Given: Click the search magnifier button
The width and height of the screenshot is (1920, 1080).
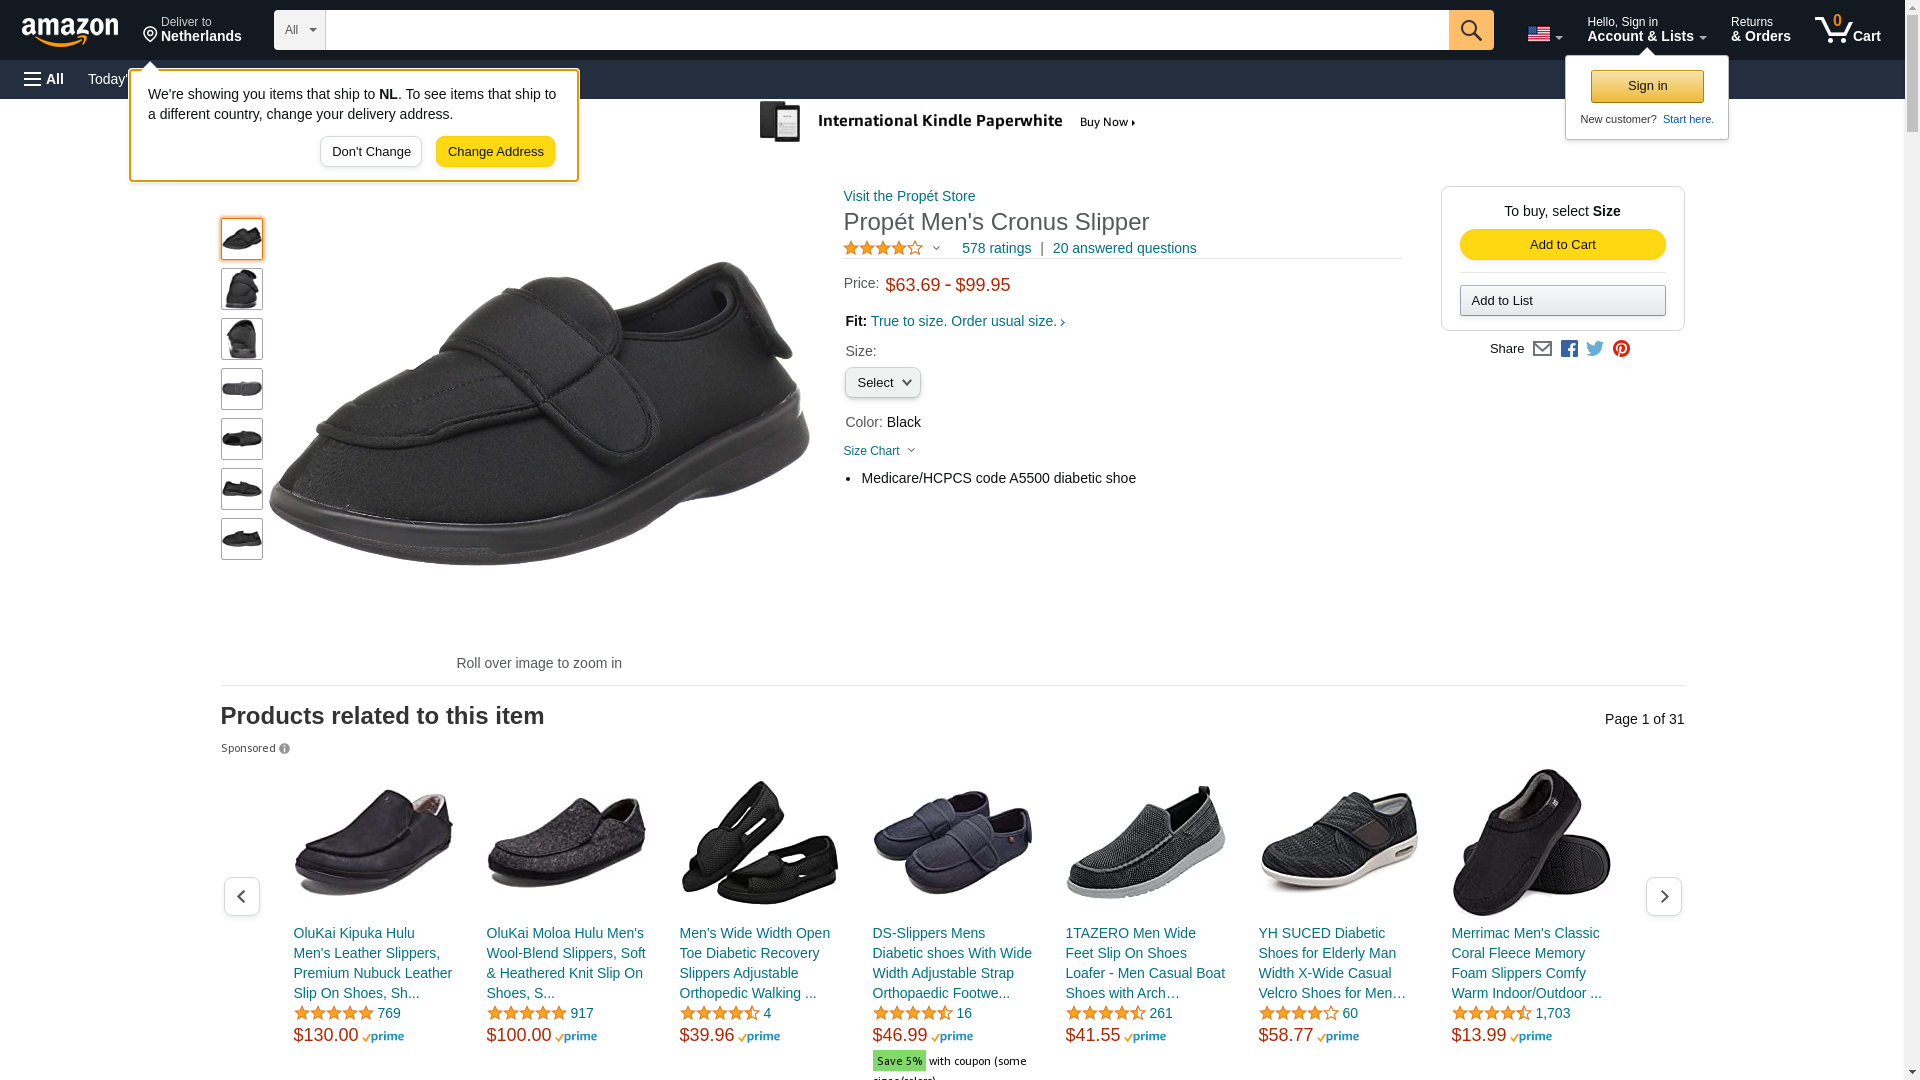Looking at the screenshot, I should [1470, 30].
